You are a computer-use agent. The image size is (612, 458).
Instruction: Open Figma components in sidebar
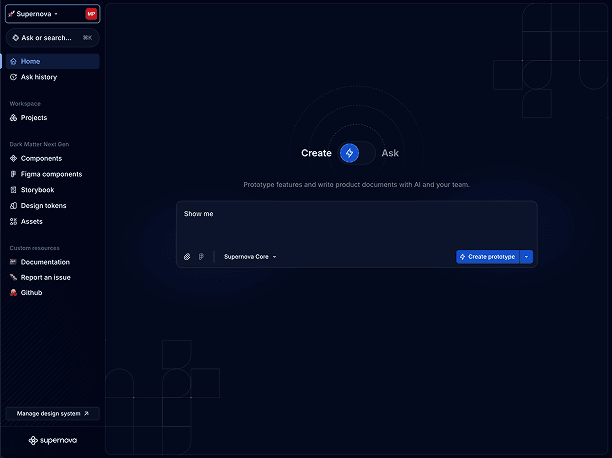pyautogui.click(x=51, y=174)
